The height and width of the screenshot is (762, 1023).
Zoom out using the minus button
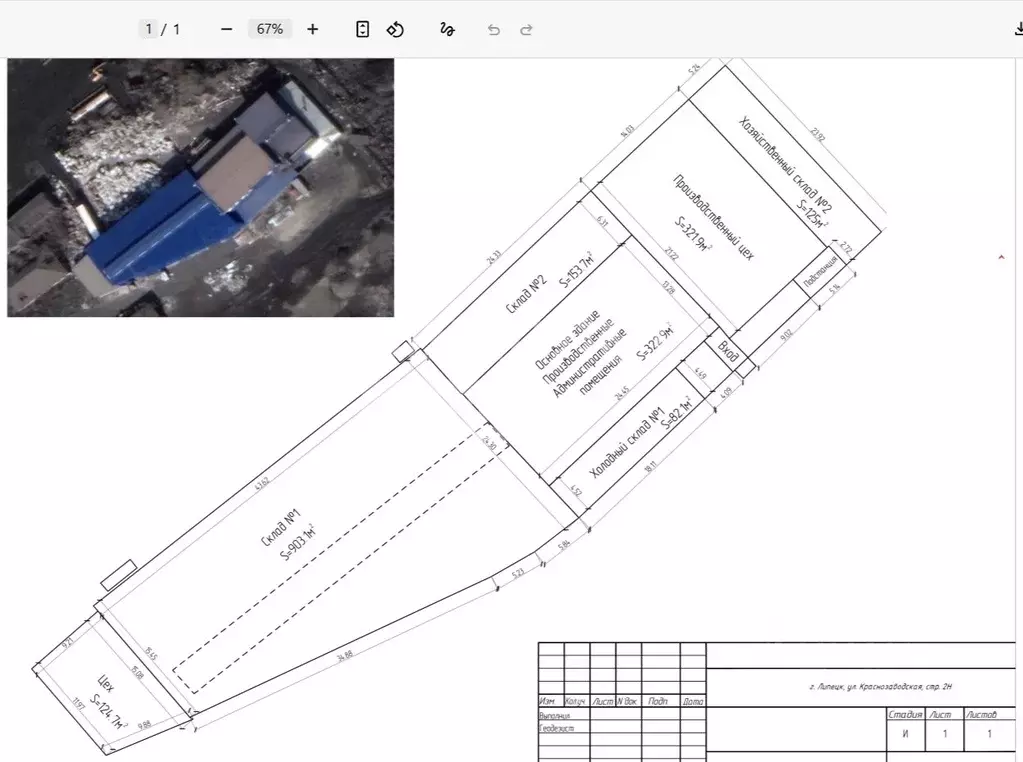point(226,29)
